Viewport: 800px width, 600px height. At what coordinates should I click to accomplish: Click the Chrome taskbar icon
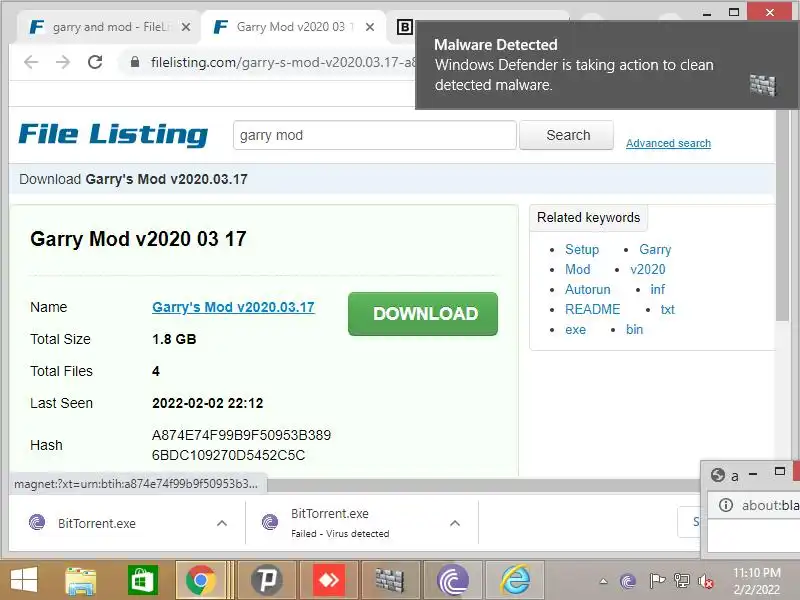[x=201, y=580]
